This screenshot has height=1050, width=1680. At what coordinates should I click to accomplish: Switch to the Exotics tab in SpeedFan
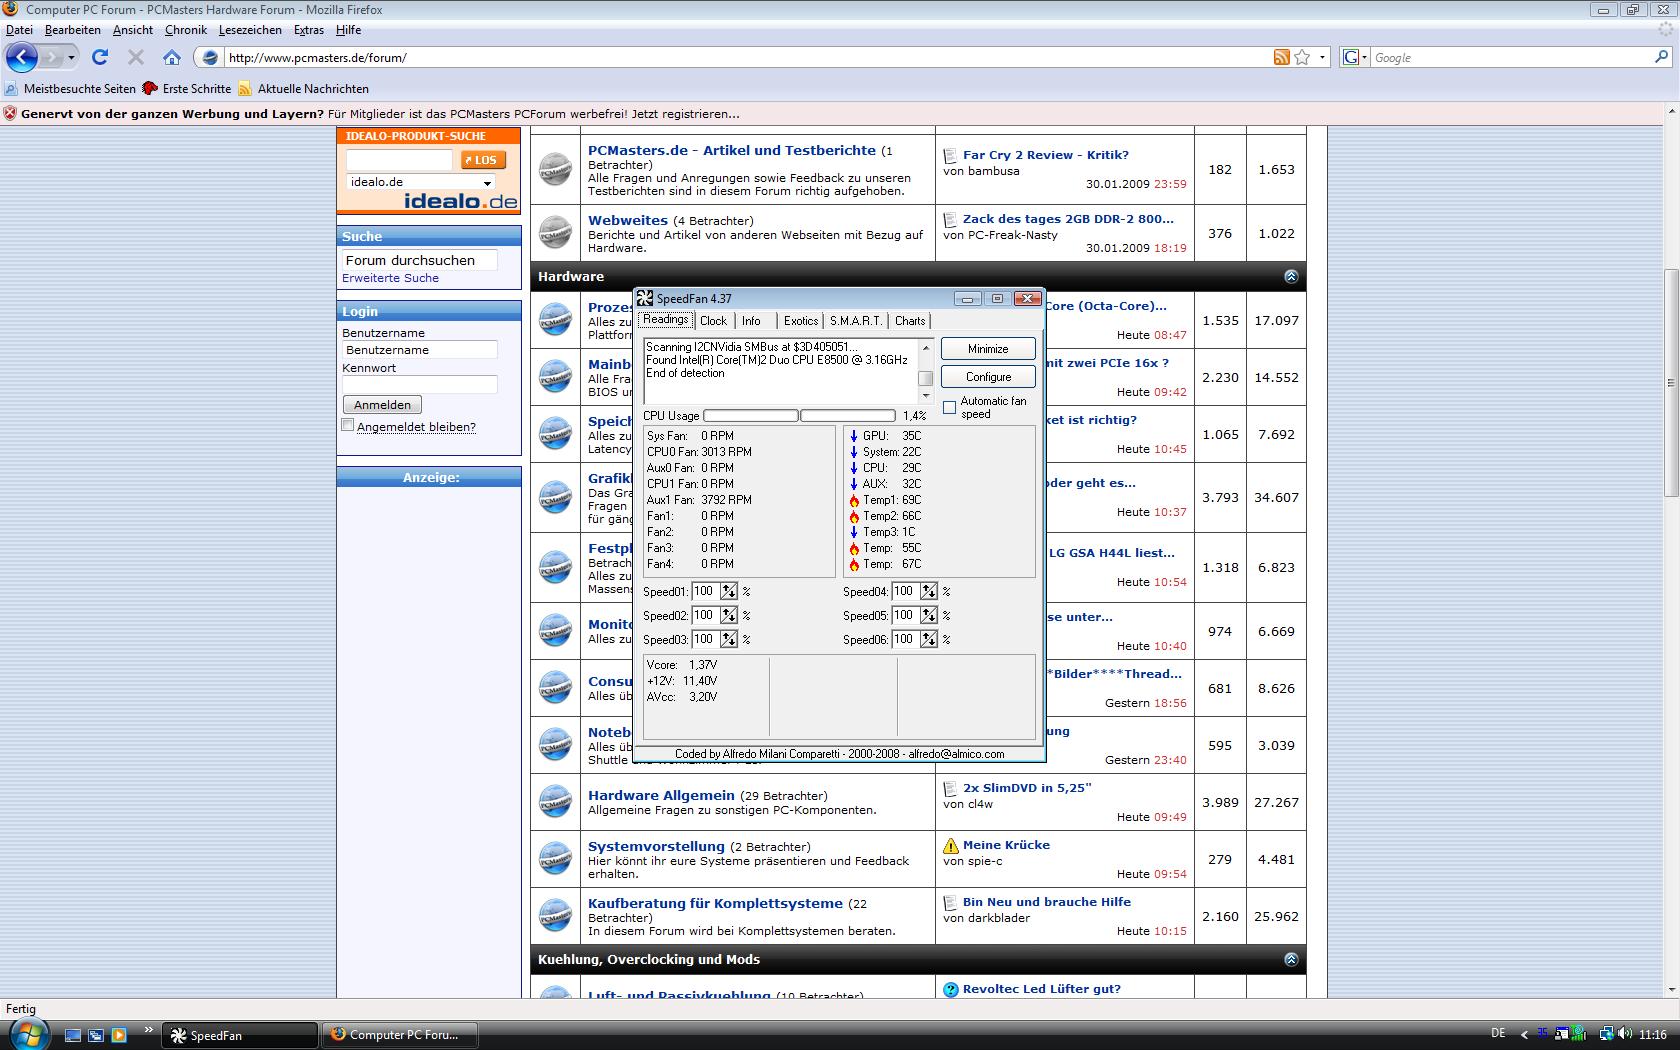coord(800,321)
